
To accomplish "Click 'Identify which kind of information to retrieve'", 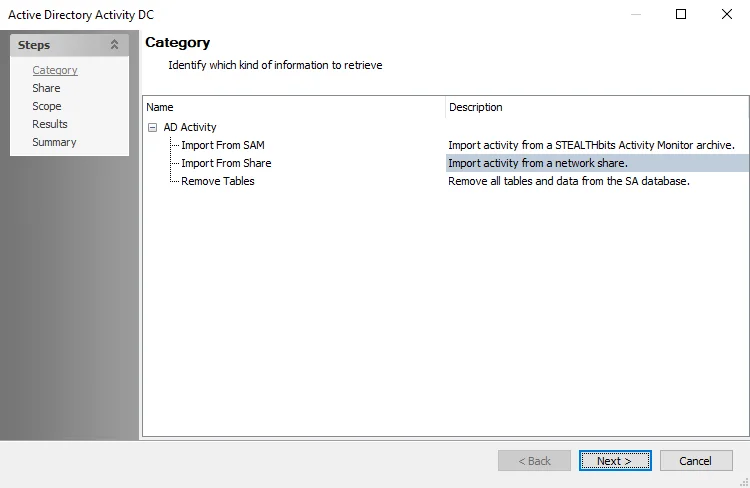I will (x=275, y=65).
